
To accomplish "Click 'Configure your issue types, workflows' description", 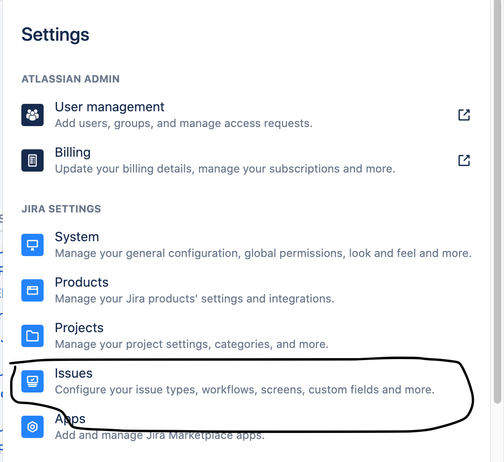I will [245, 390].
